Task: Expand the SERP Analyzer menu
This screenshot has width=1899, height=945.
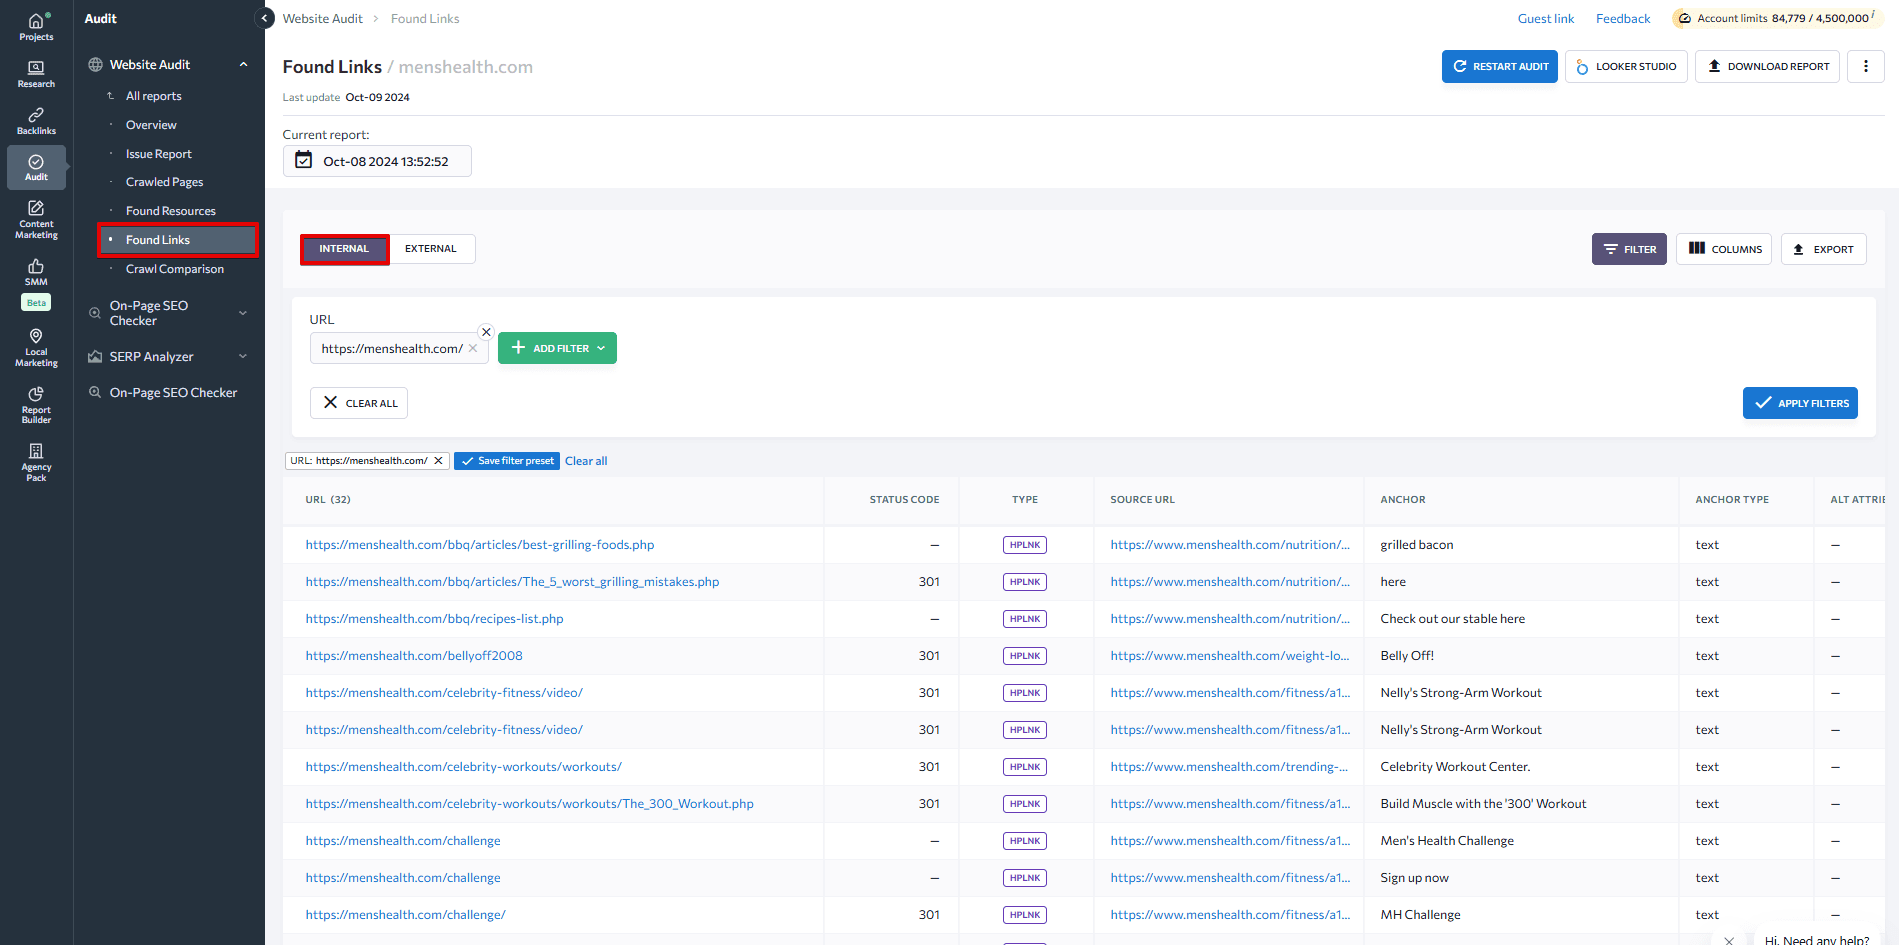Action: [x=243, y=357]
